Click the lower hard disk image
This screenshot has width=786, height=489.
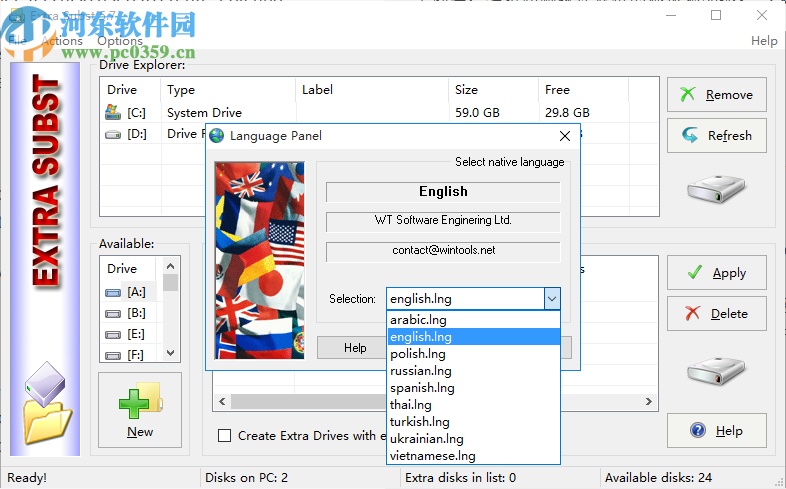[x=716, y=371]
